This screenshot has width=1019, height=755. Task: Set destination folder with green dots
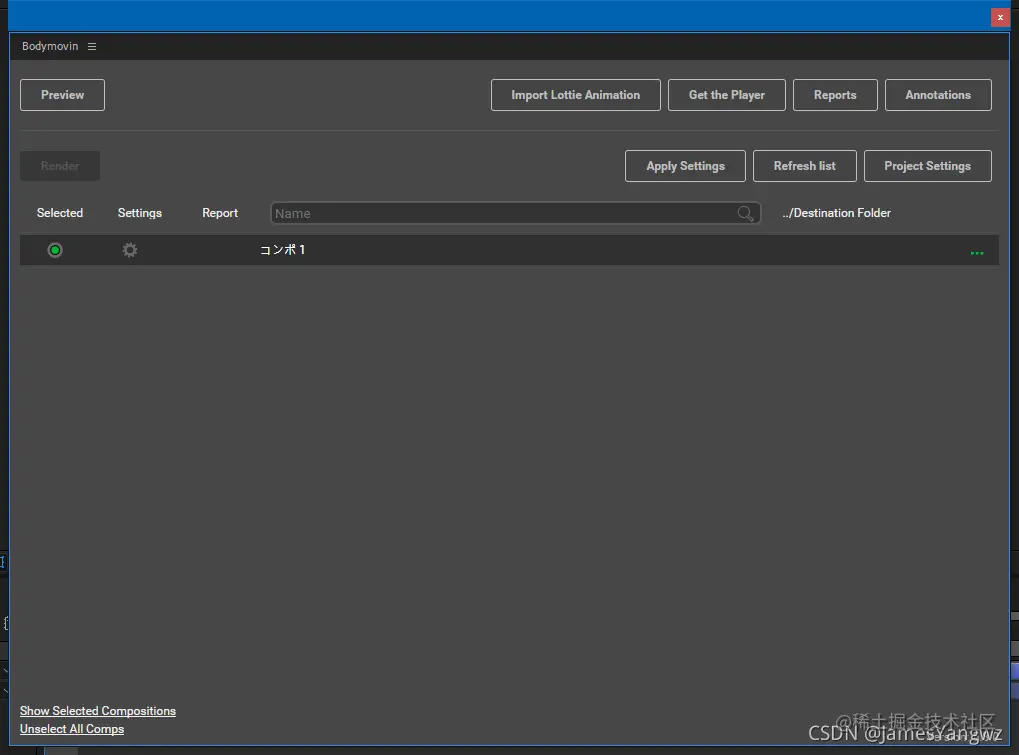pos(977,253)
